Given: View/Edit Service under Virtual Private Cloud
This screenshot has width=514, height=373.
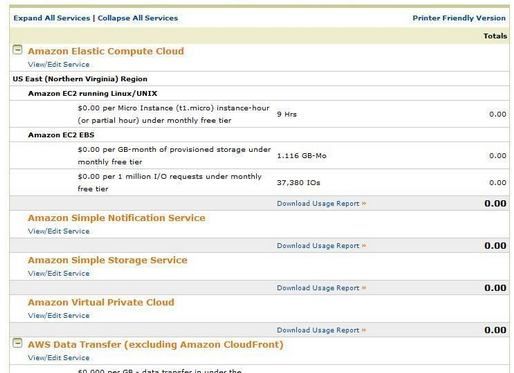Looking at the screenshot, I should click(x=59, y=315).
